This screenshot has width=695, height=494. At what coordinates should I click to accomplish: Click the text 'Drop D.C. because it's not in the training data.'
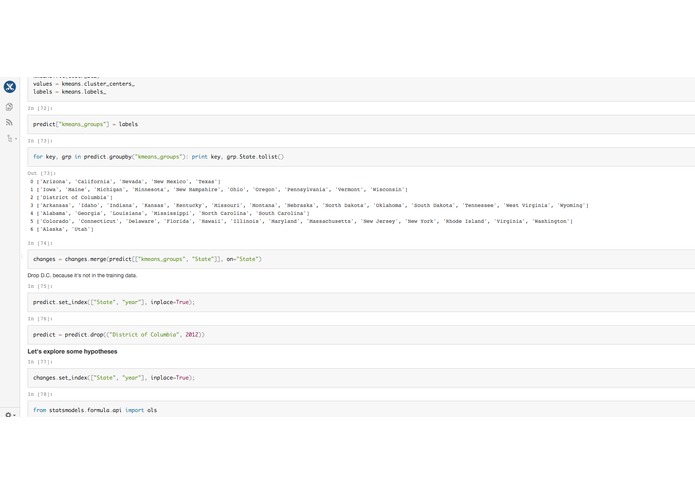[82, 276]
